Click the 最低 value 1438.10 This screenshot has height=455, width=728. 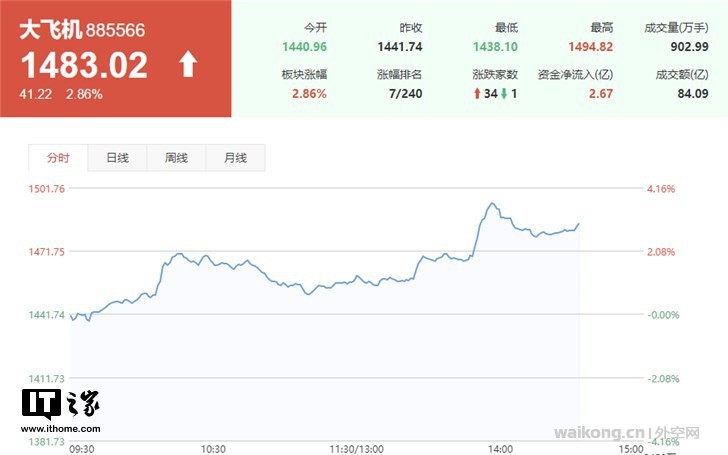pyautogui.click(x=495, y=47)
